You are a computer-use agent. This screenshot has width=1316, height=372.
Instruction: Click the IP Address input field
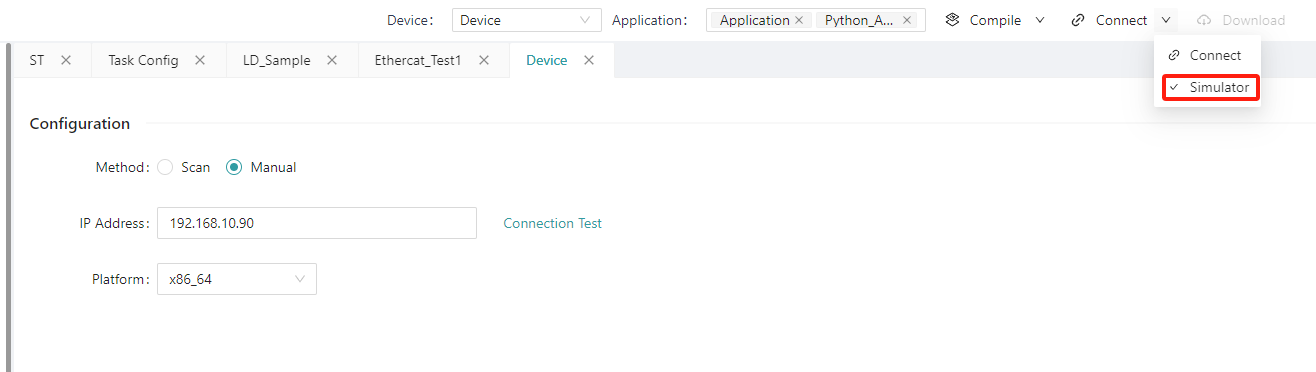[317, 223]
